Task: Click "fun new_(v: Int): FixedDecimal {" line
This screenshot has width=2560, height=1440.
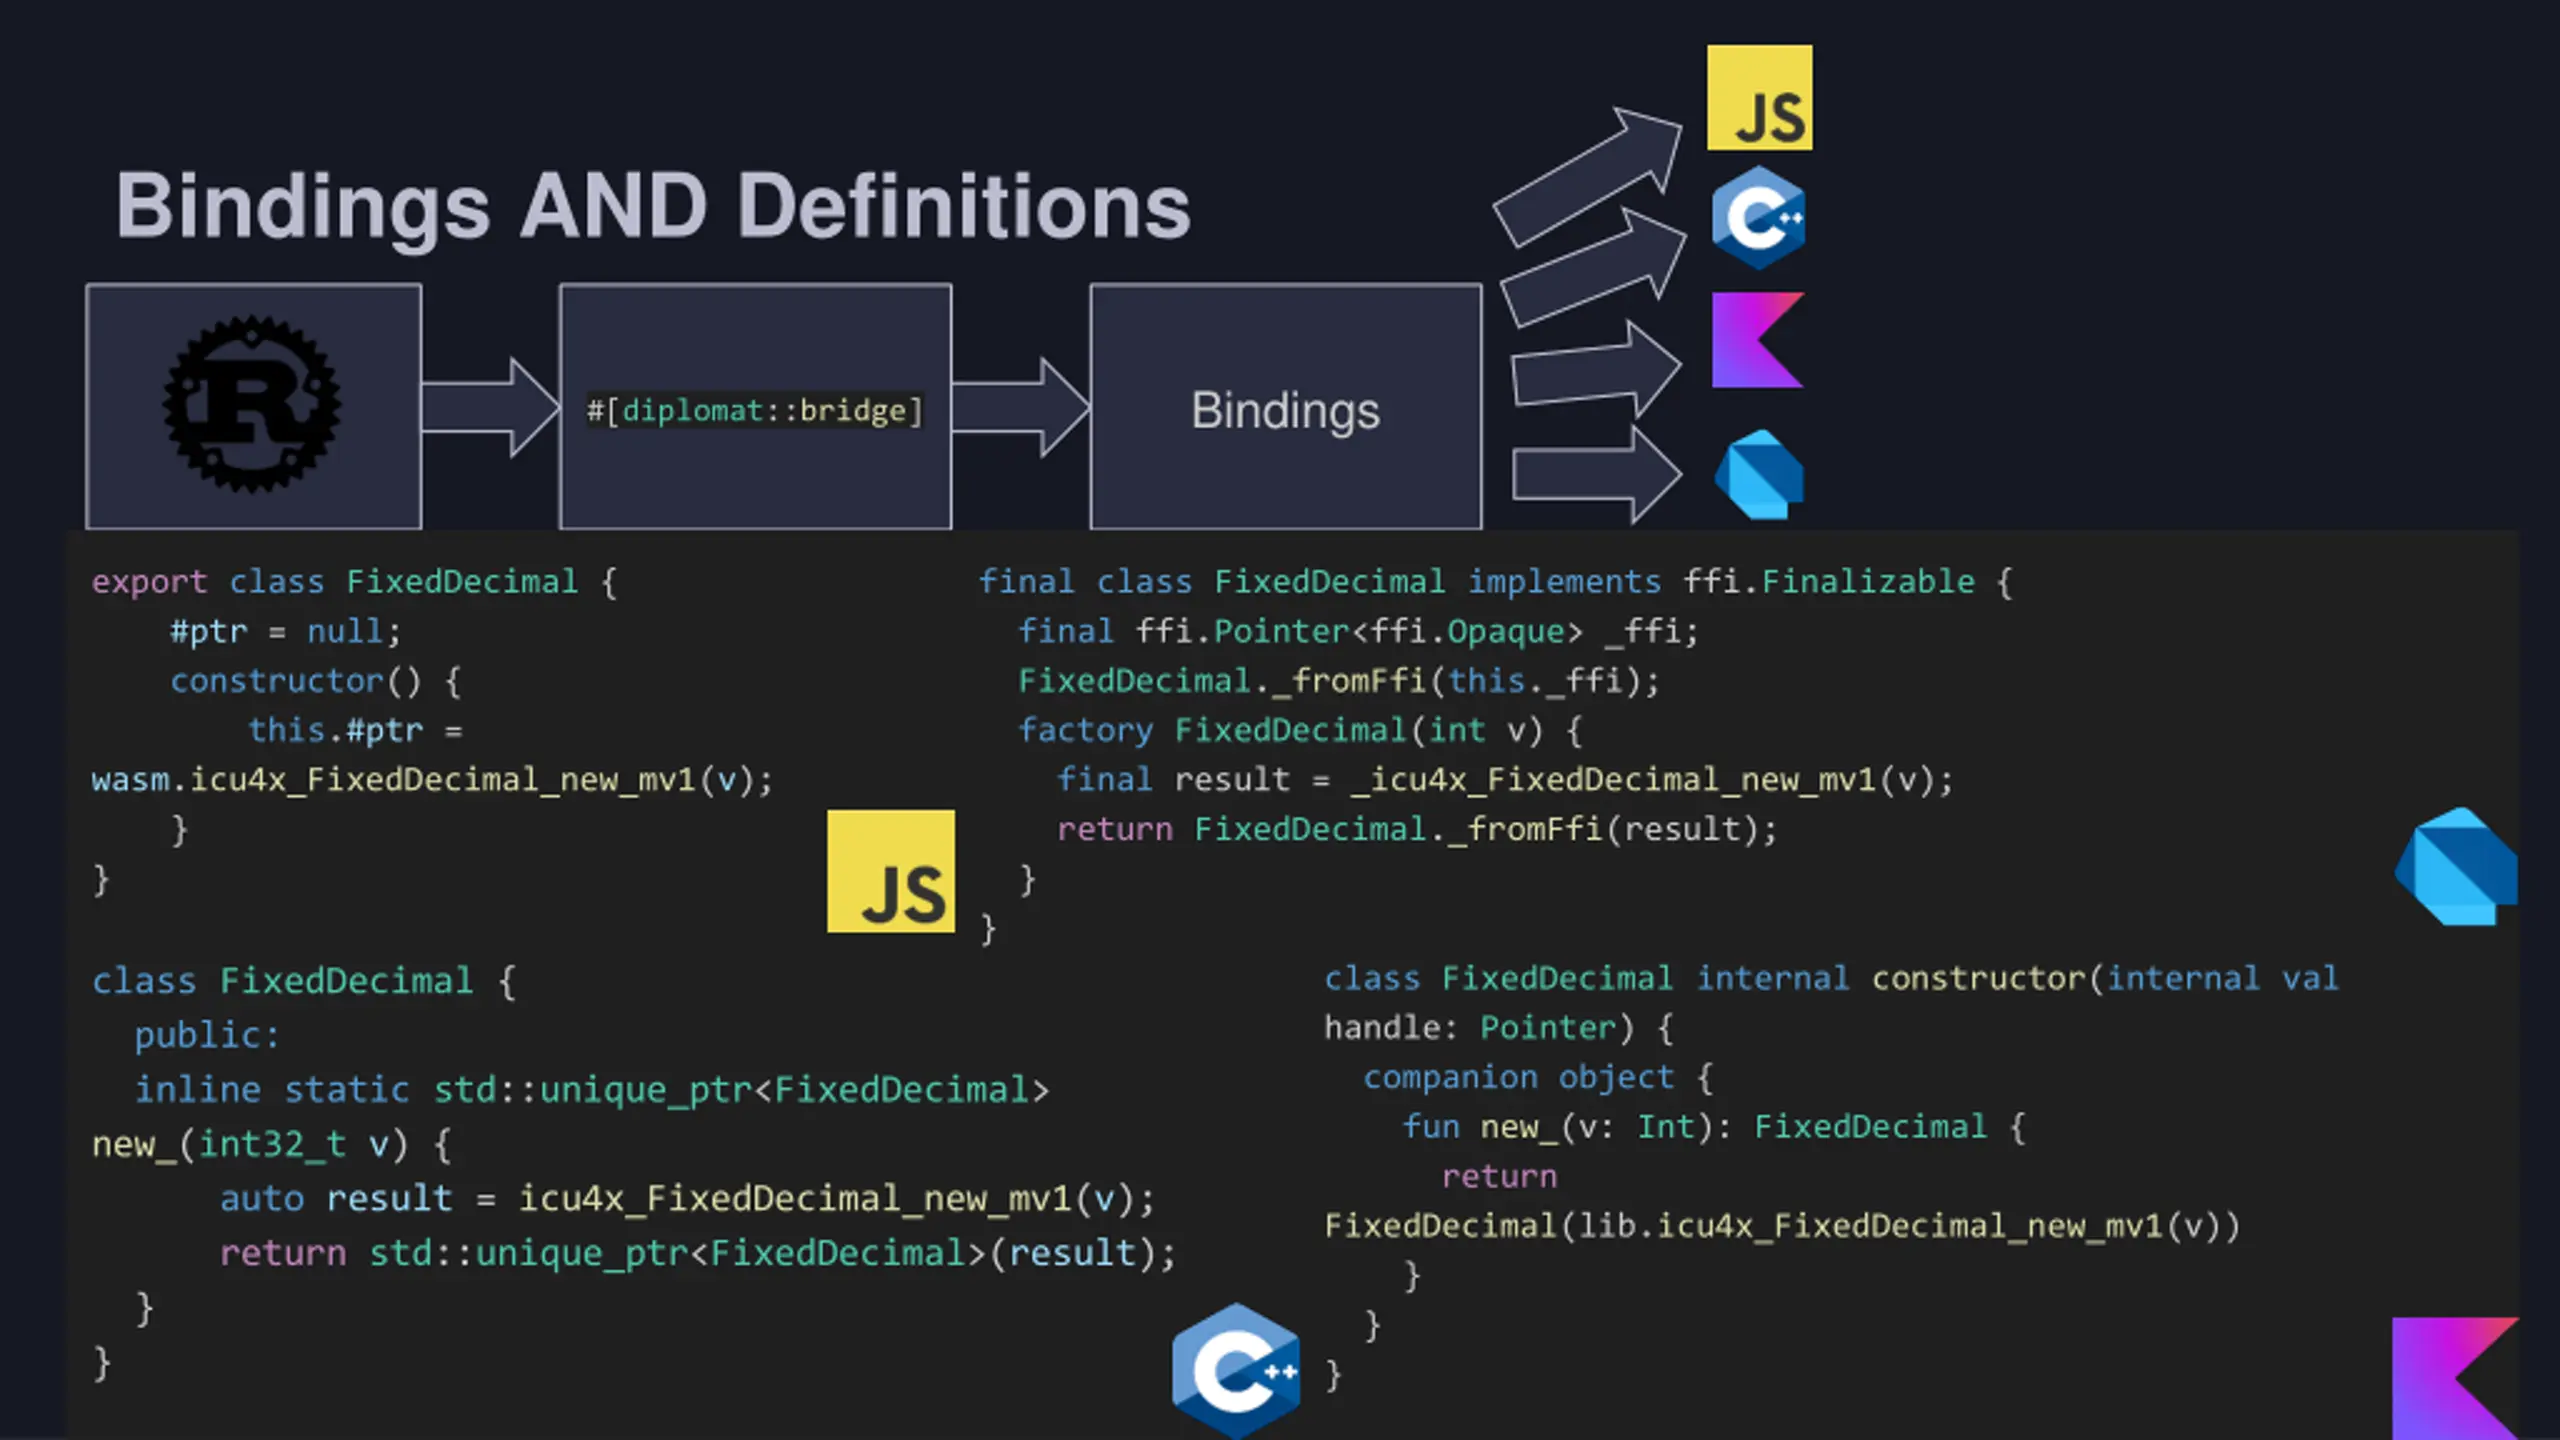Action: [1714, 1127]
